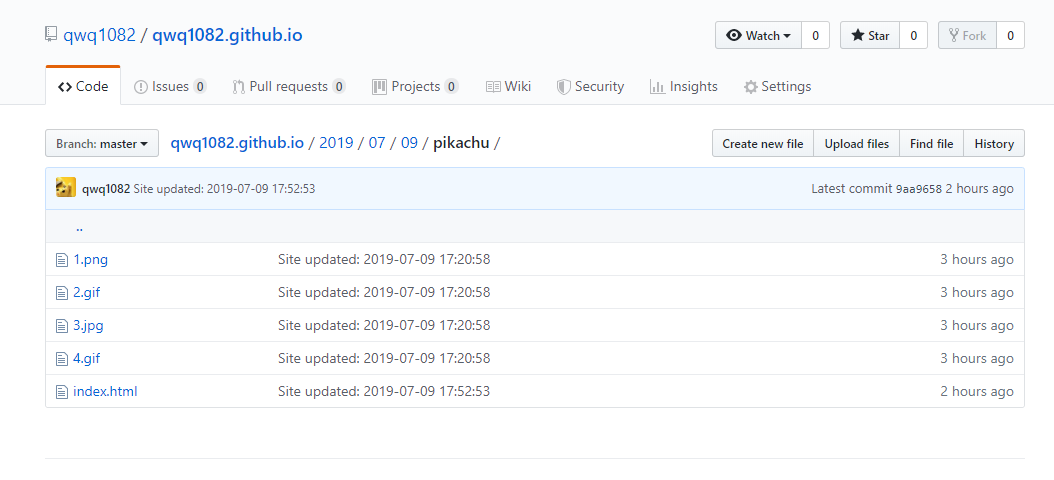Image resolution: width=1054 pixels, height=480 pixels.
Task: Click the file icon beside 1.png
Action: 62,260
